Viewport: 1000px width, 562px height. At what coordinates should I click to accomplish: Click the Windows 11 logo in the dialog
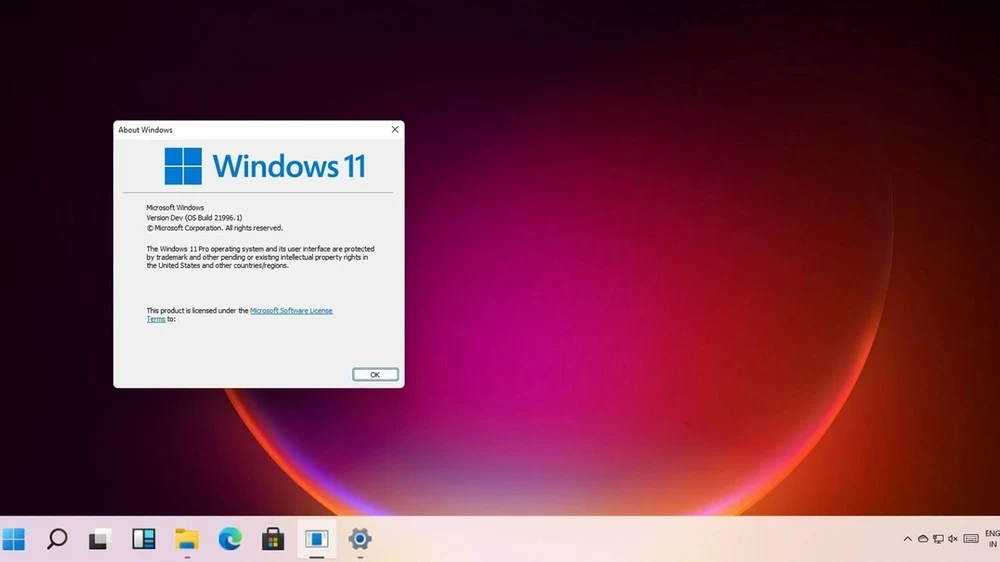(x=265, y=166)
